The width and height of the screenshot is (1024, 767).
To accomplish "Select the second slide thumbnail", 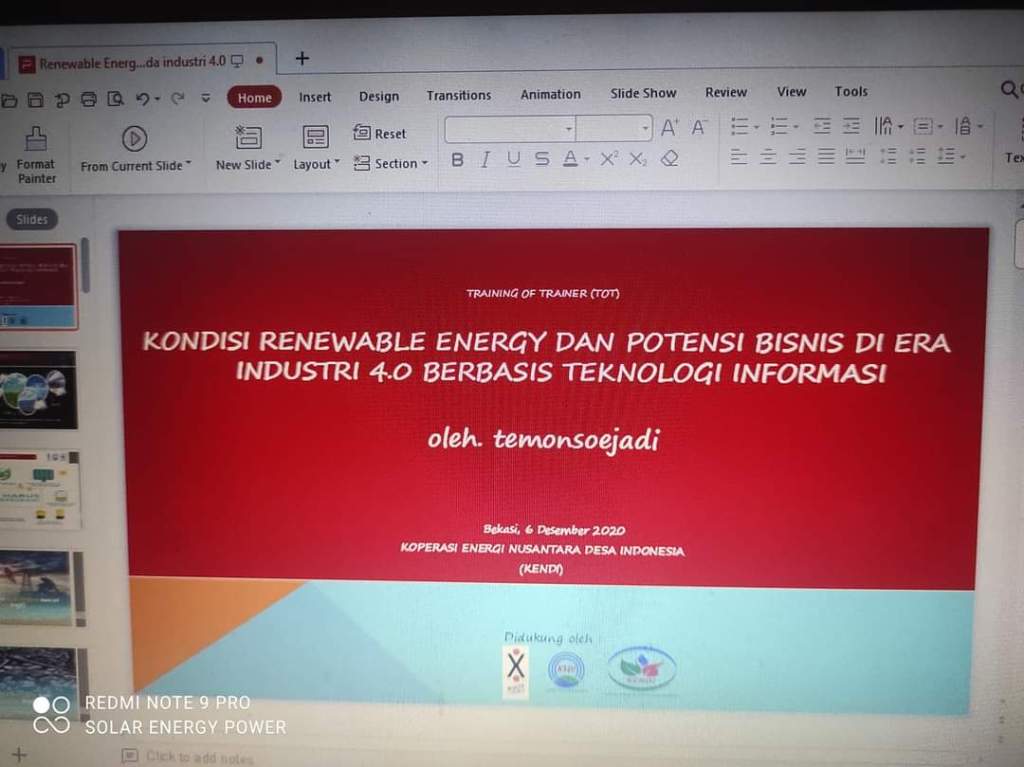I will click(x=39, y=389).
